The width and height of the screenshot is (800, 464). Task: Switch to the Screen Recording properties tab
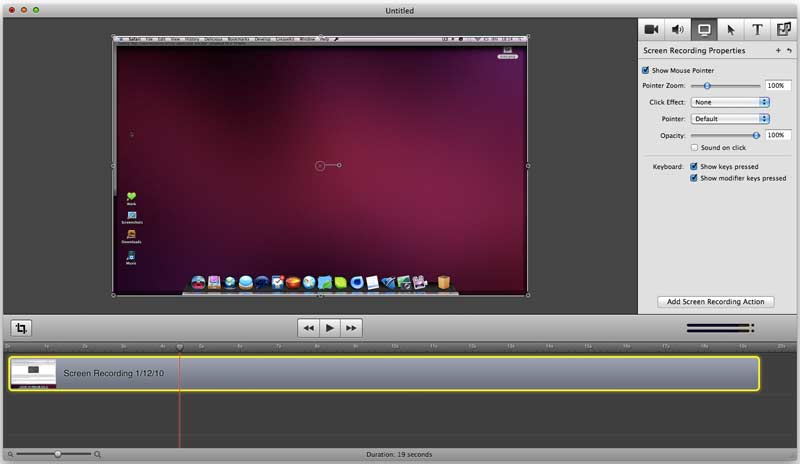click(706, 30)
